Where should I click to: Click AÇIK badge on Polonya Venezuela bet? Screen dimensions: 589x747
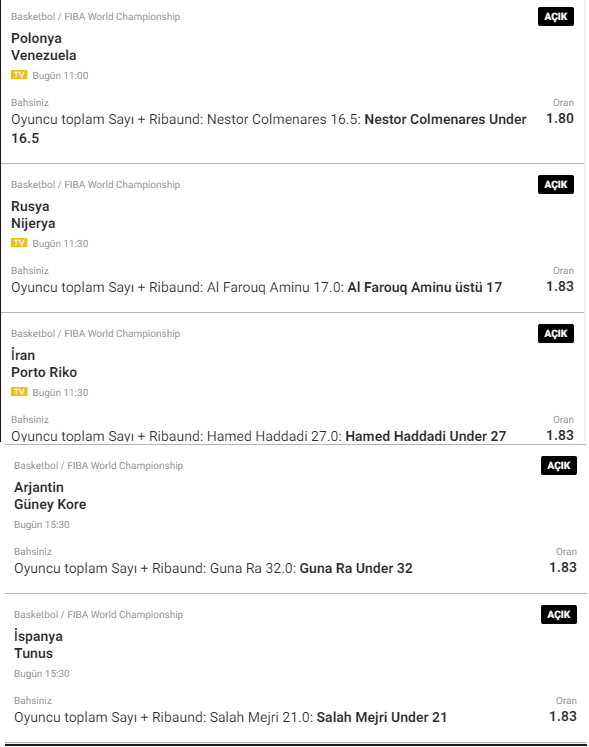(x=556, y=17)
